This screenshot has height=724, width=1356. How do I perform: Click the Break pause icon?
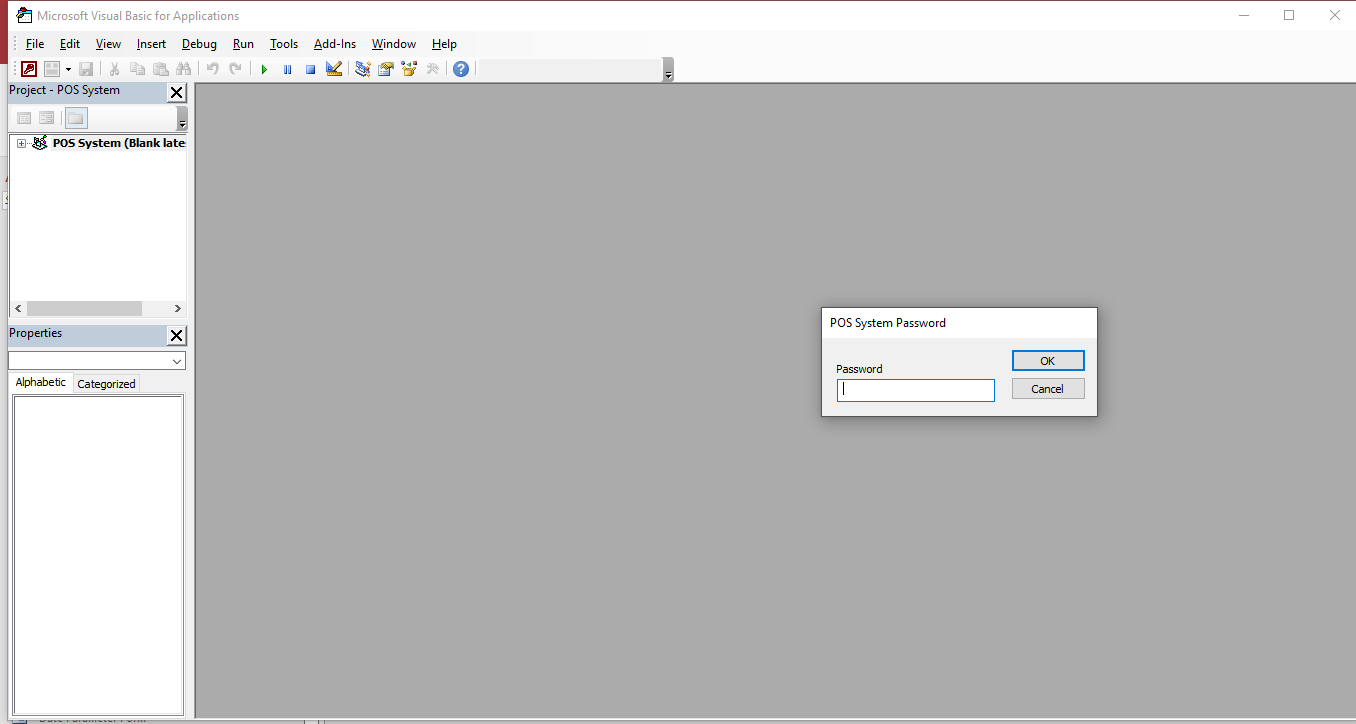click(x=287, y=69)
